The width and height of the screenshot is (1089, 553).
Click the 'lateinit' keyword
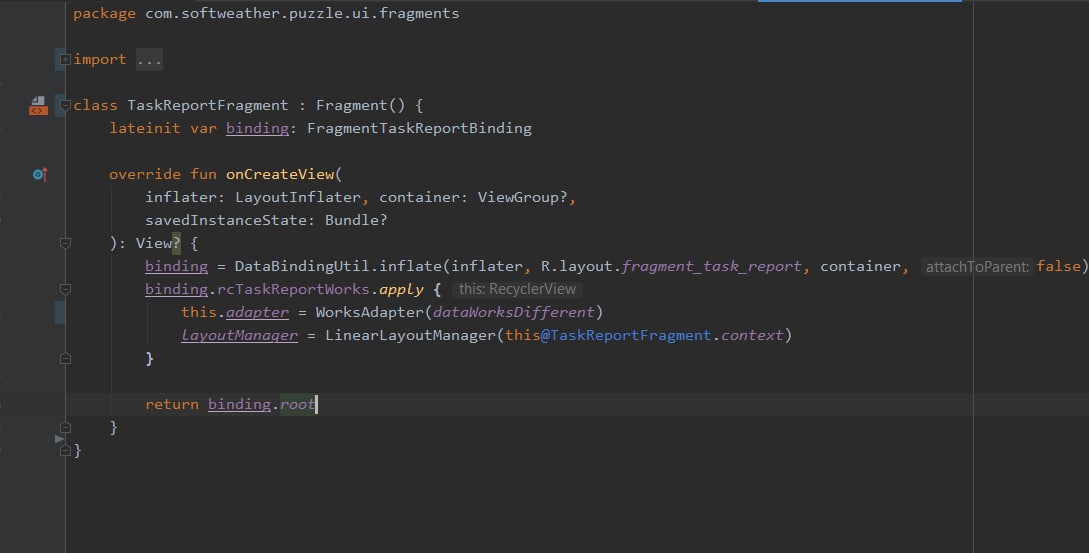pos(144,129)
